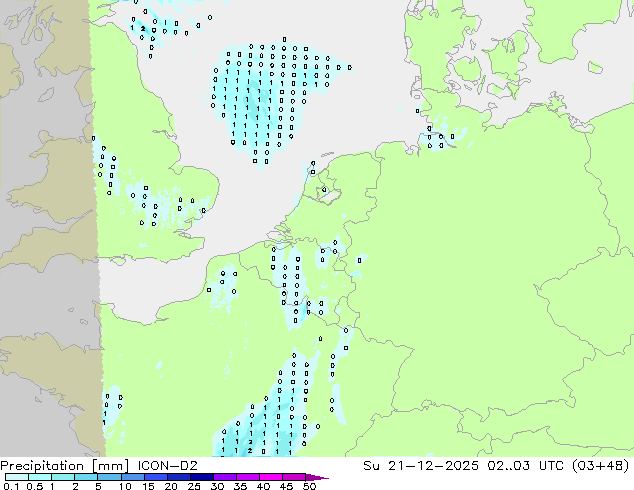Click the '20' legend scale value
This screenshot has width=634, height=490.
(x=171, y=486)
